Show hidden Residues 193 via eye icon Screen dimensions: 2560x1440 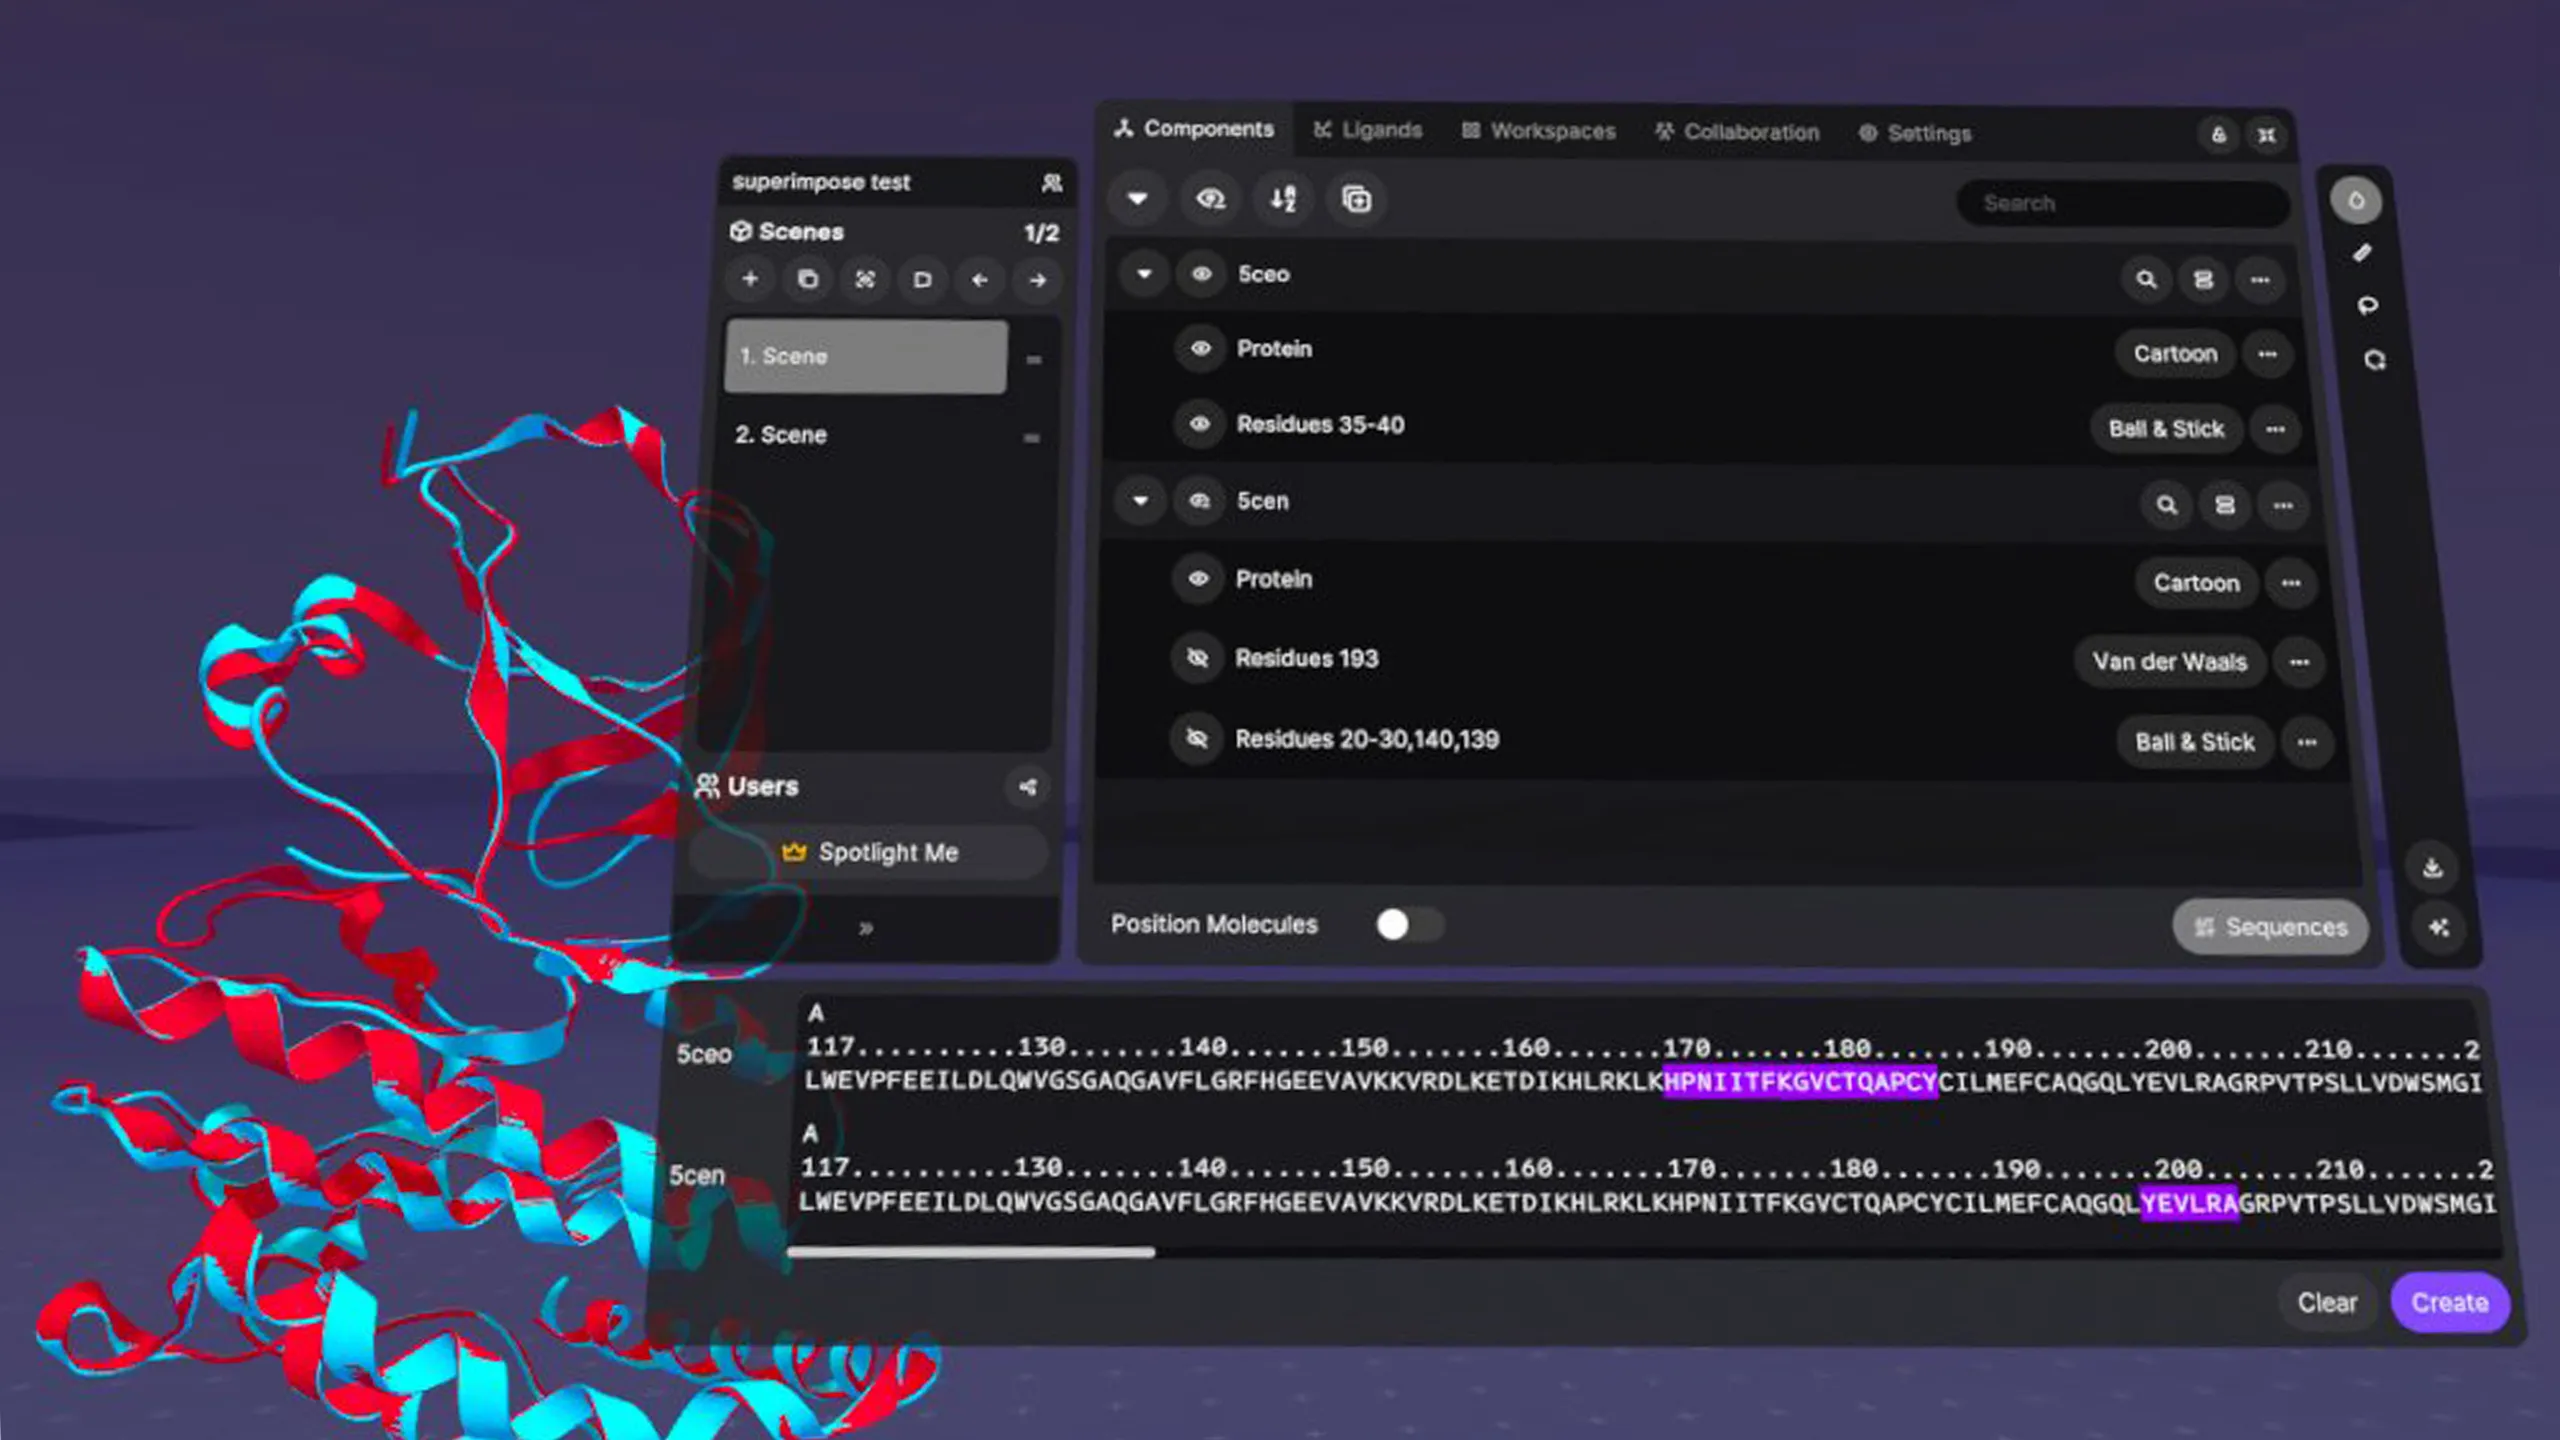point(1197,658)
